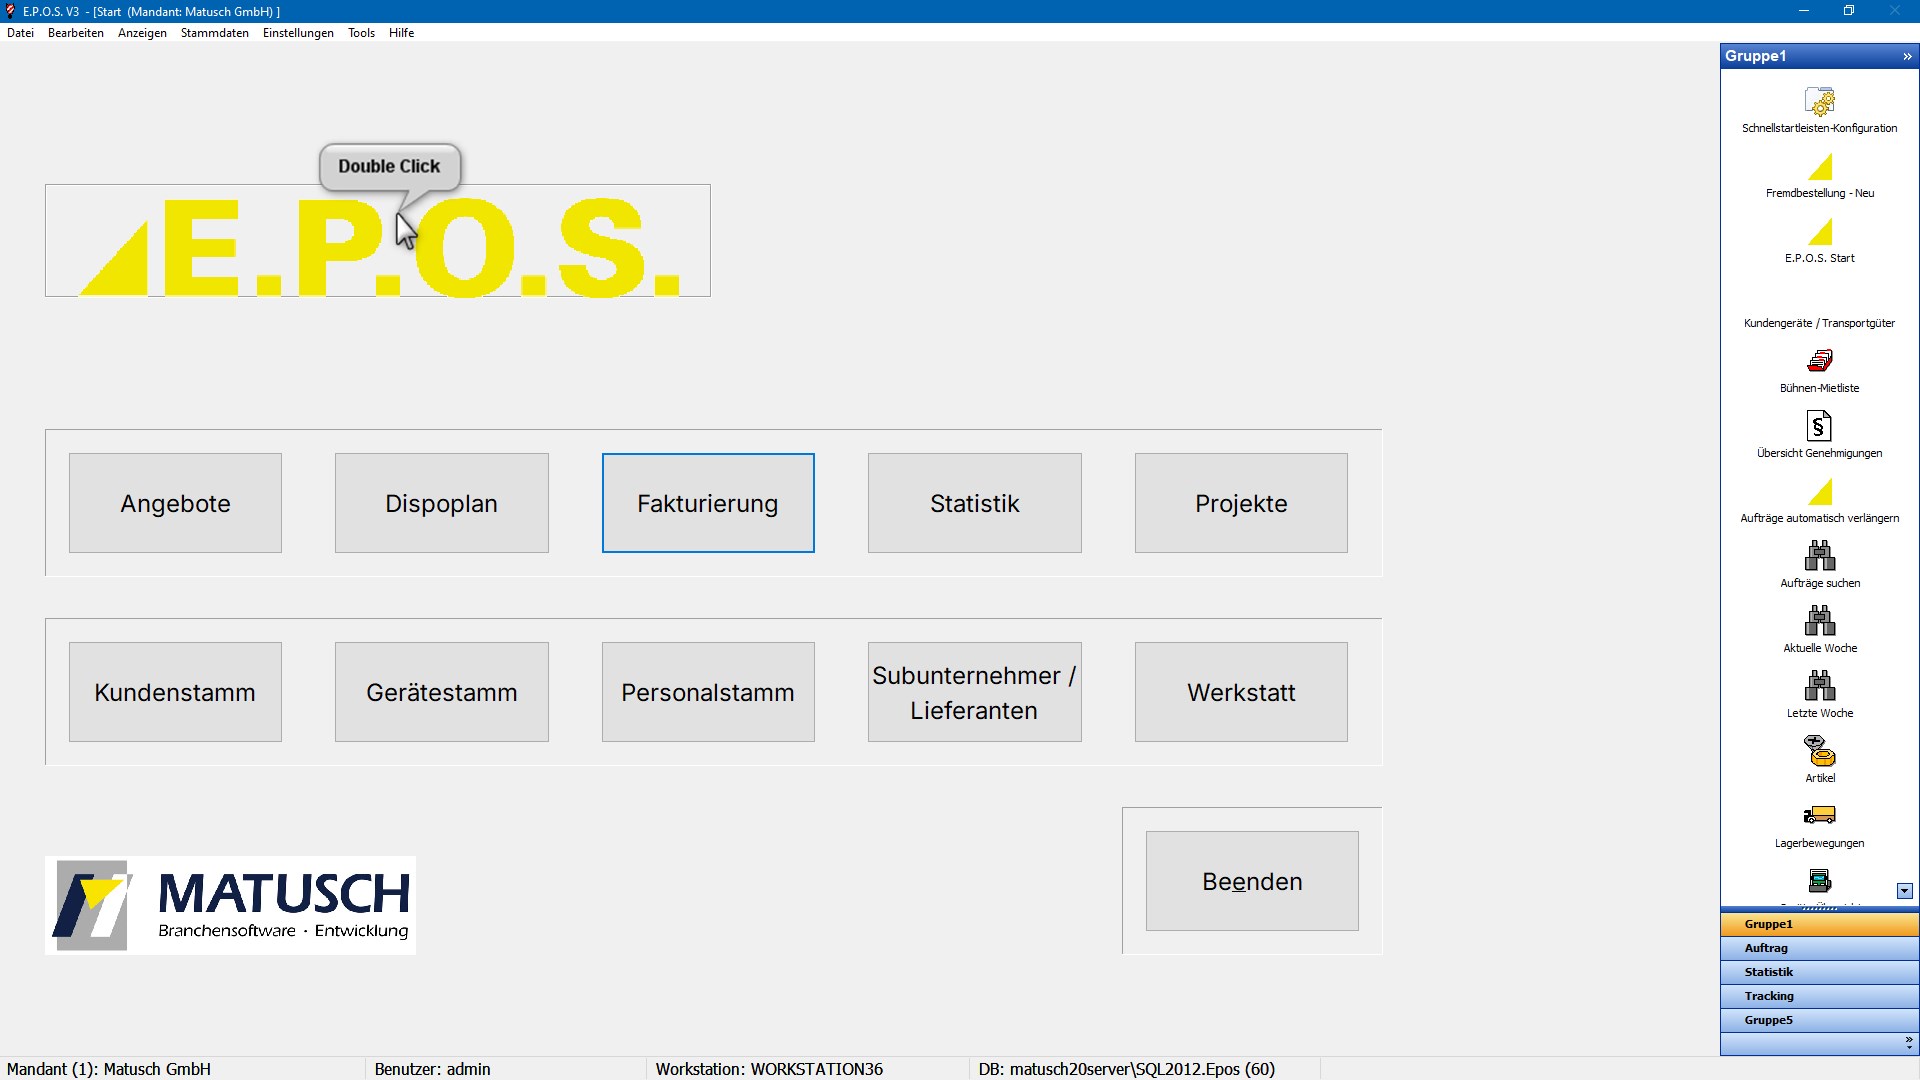The height and width of the screenshot is (1080, 1920).
Task: Open Schnellstartleisten-Konfiguration gear icon
Action: coord(1819,102)
